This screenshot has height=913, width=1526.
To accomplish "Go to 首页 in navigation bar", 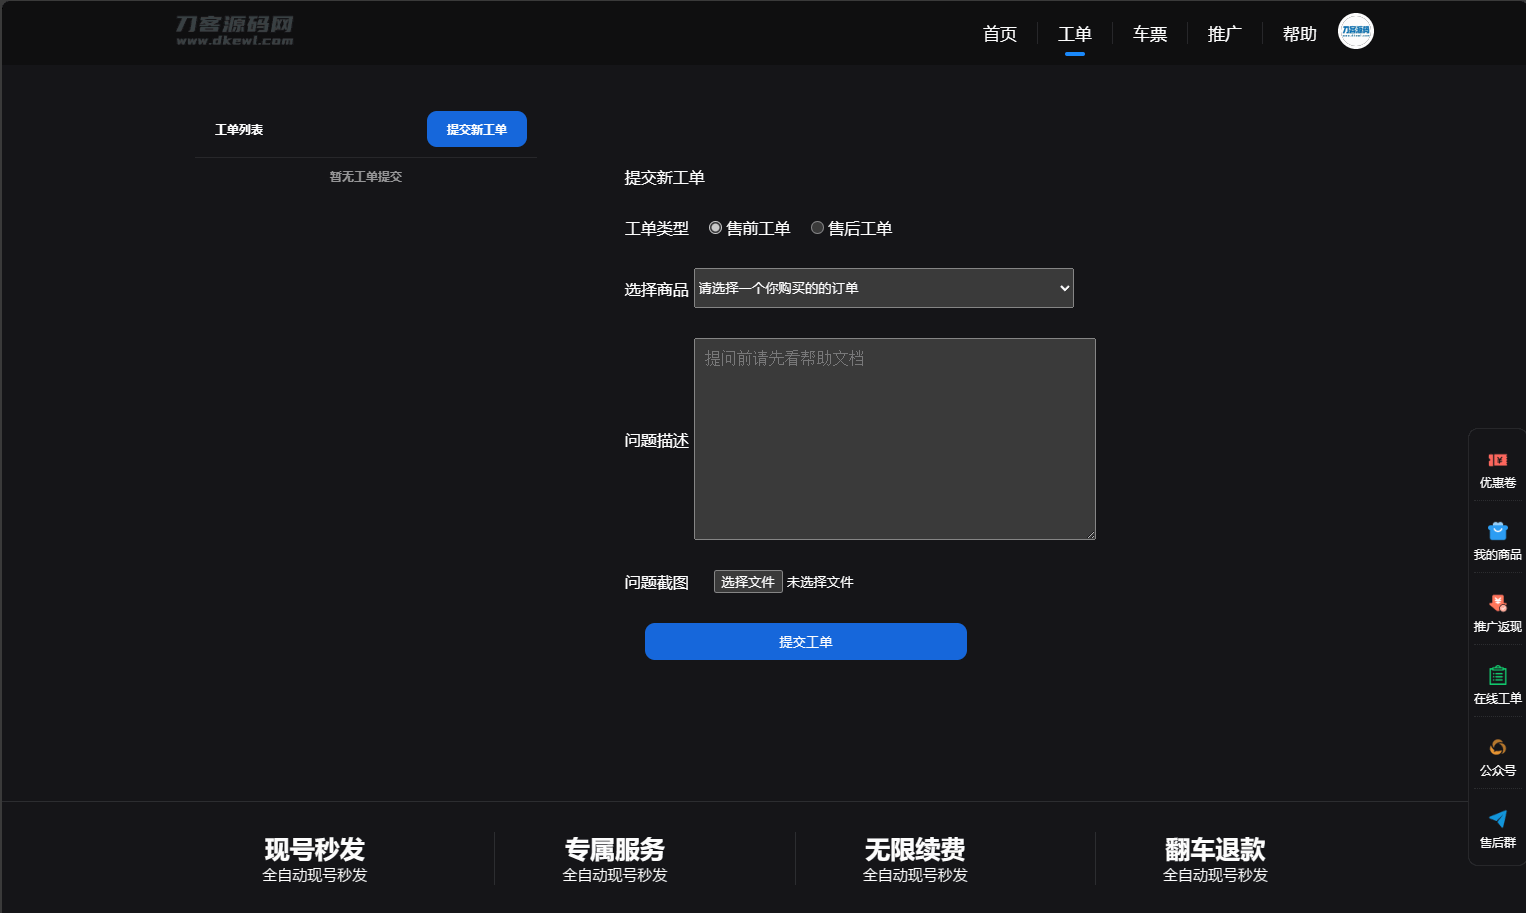I will coord(999,34).
